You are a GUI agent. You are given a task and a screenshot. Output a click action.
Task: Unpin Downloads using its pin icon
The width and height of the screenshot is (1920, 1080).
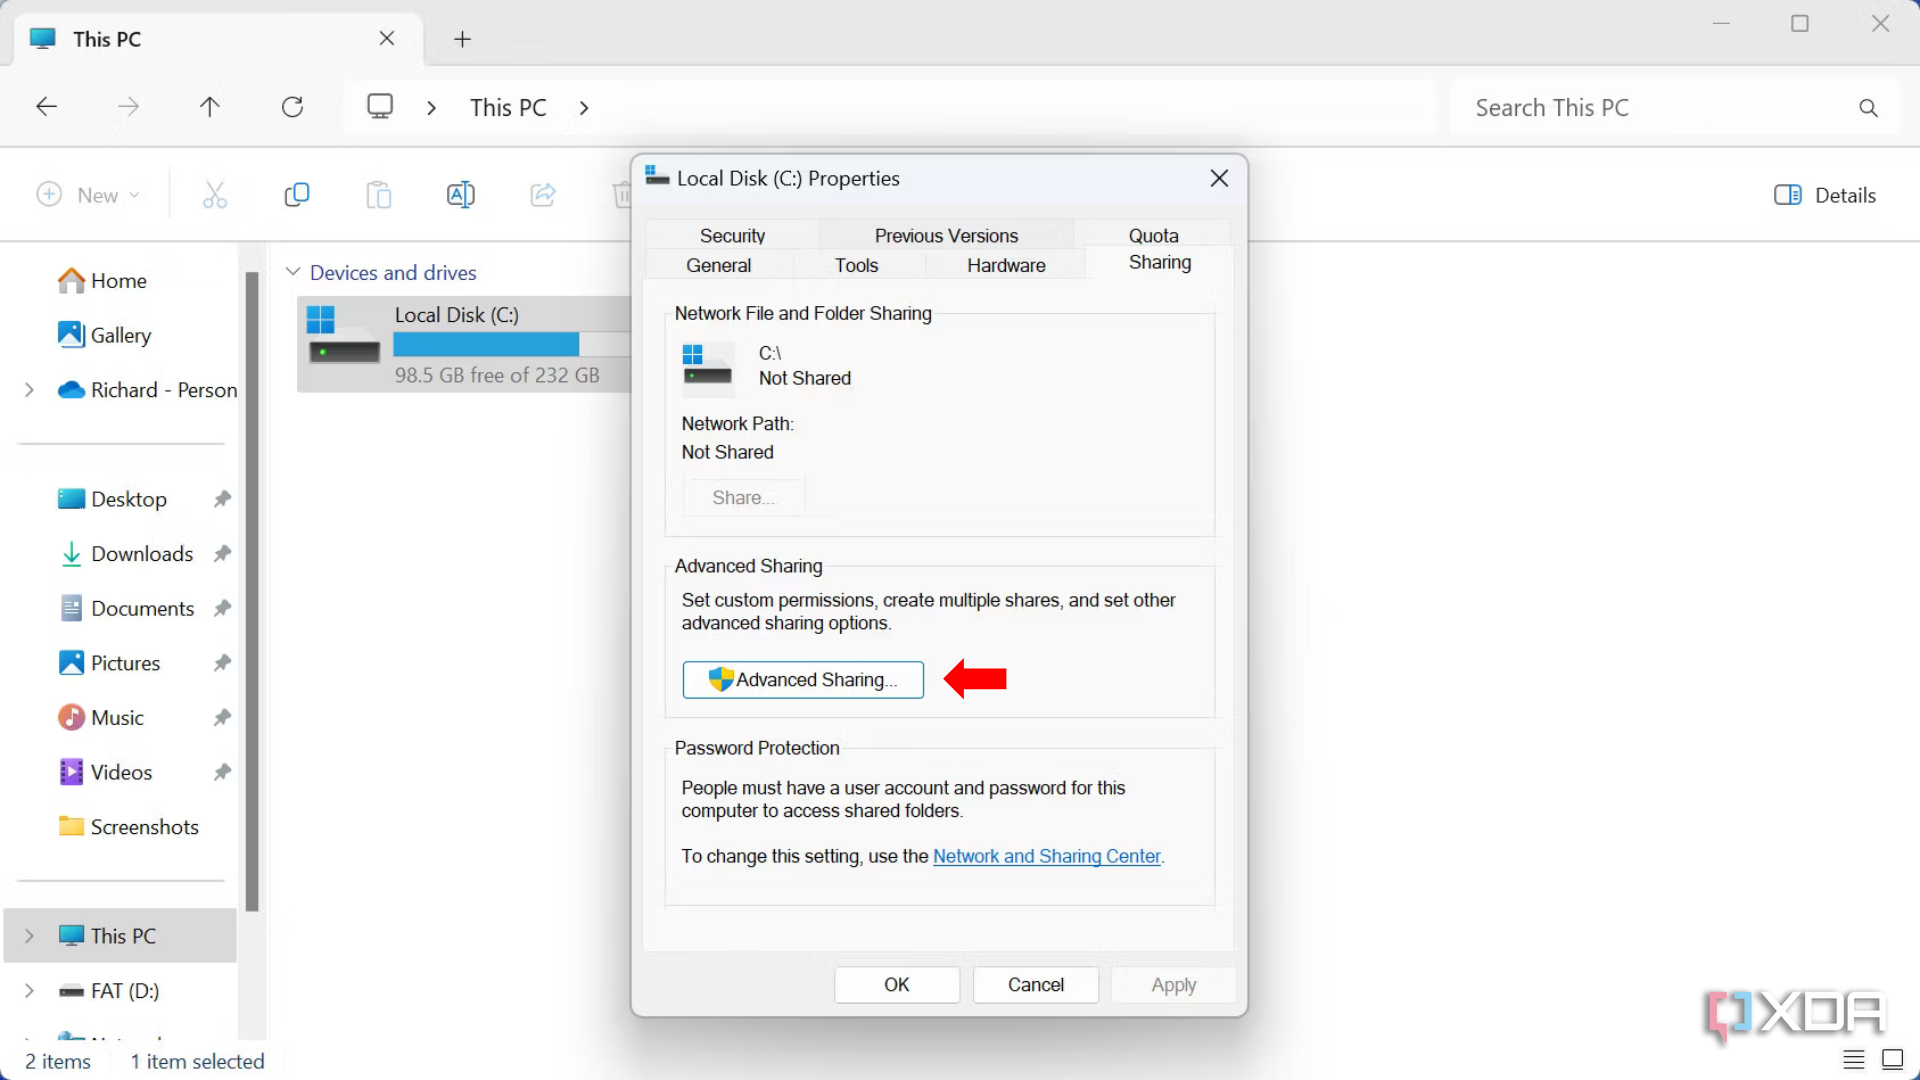click(x=222, y=553)
